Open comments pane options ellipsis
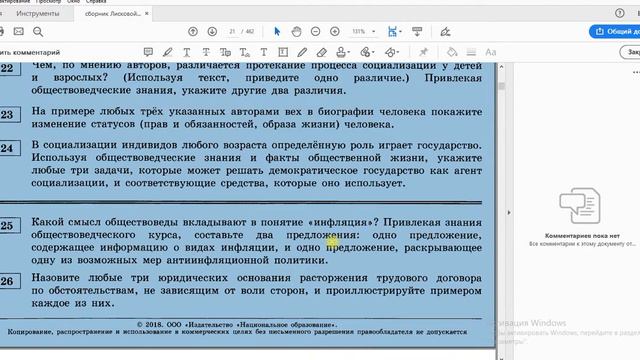The height and width of the screenshot is (360, 640). [636, 72]
